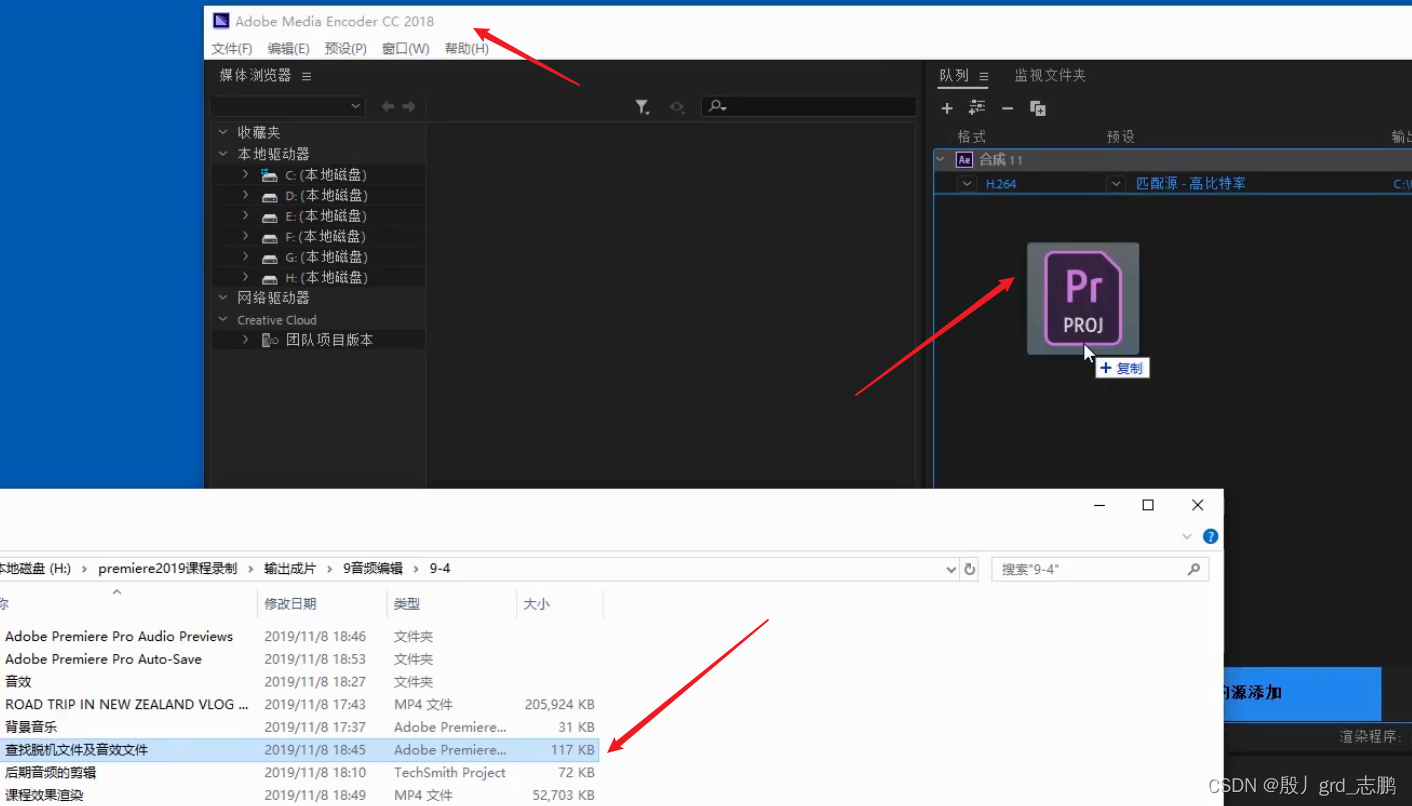This screenshot has height=806, width=1412.
Task: Select the F: local disk entry
Action: pyautogui.click(x=326, y=237)
